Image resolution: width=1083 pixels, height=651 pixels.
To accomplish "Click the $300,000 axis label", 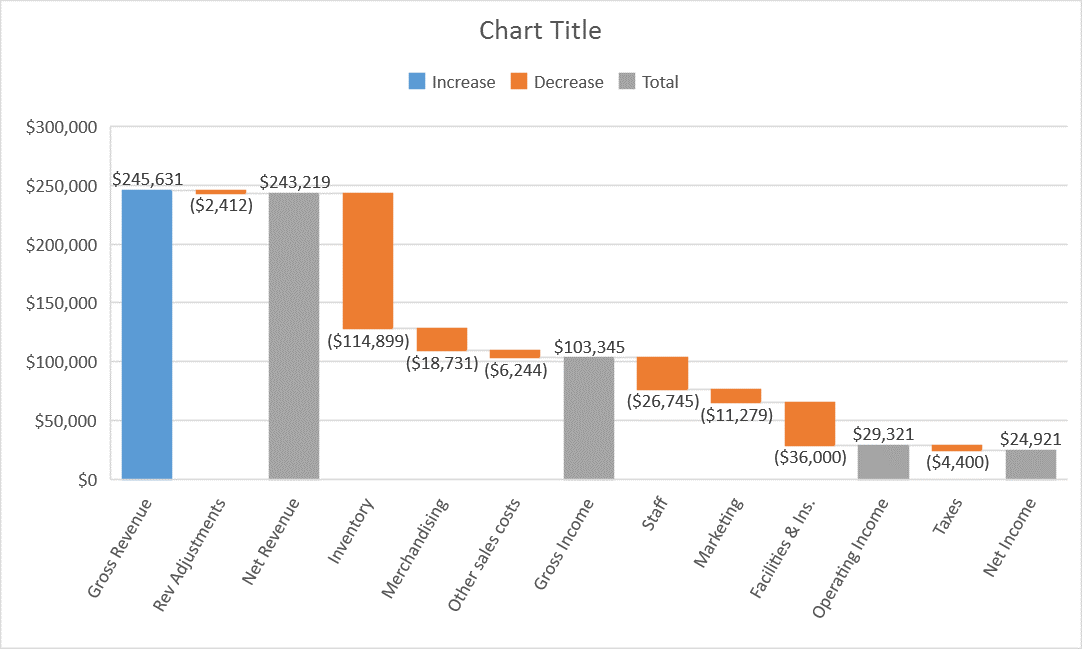I will pyautogui.click(x=61, y=127).
